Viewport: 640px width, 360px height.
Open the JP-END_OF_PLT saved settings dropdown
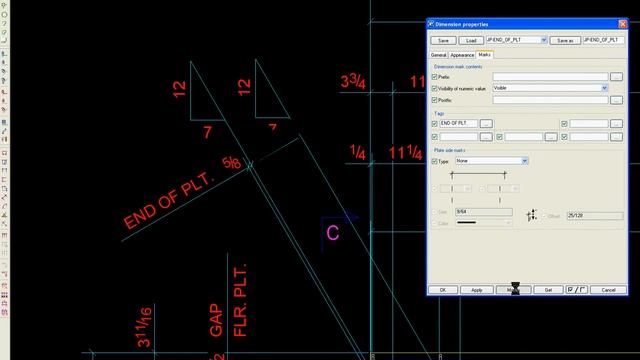[544, 40]
